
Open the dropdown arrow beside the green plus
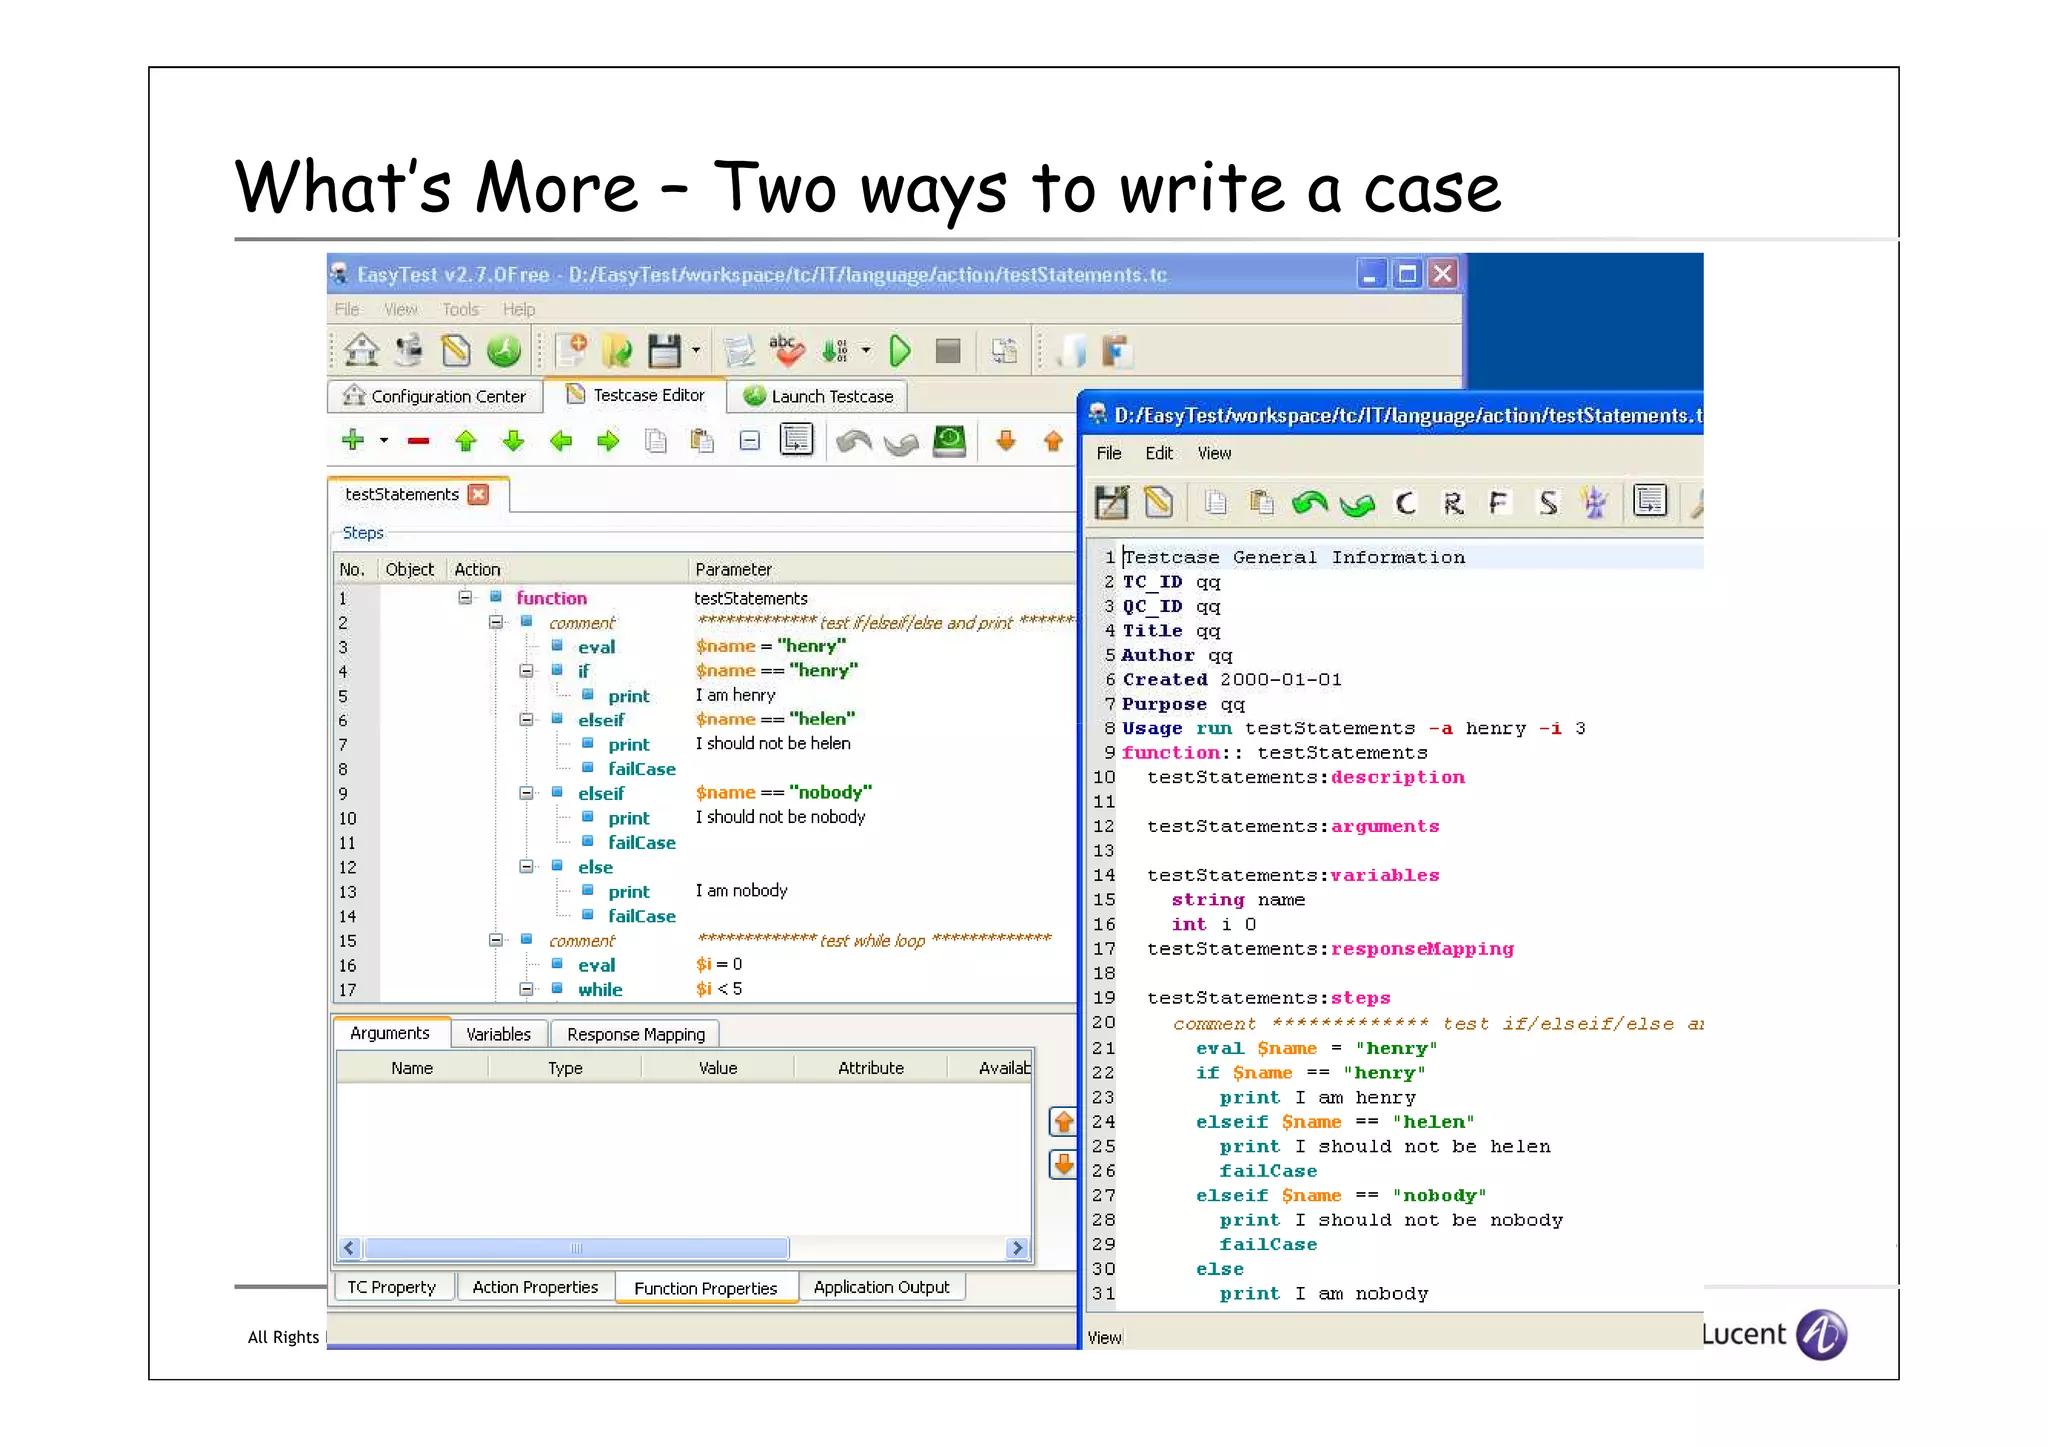tap(384, 440)
